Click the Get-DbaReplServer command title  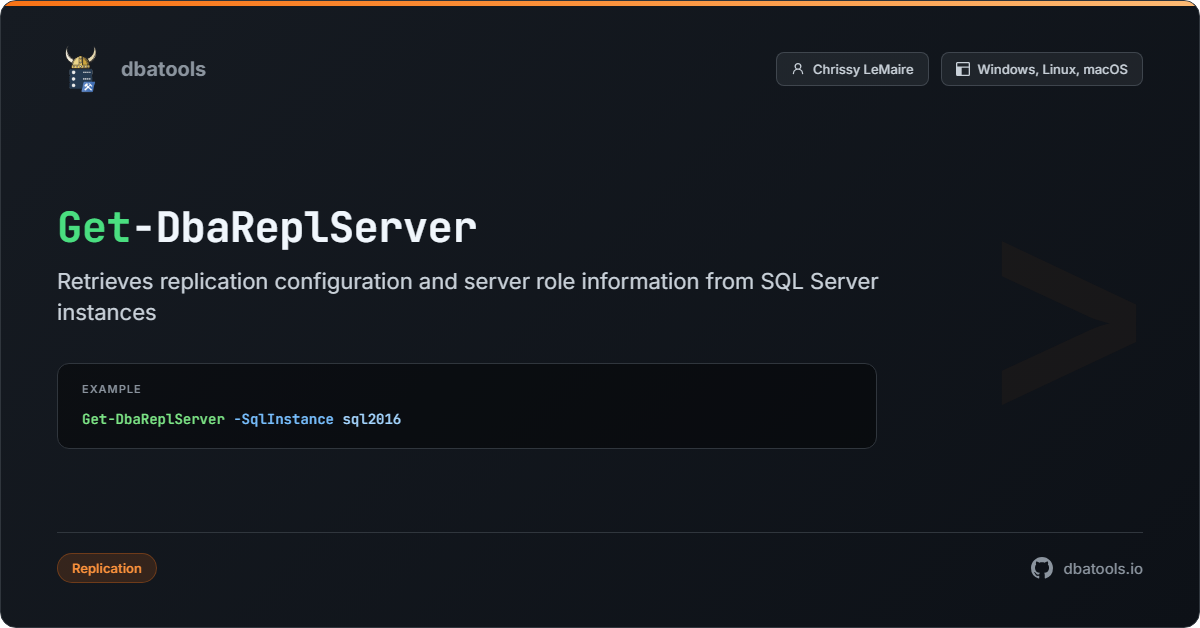click(x=267, y=228)
